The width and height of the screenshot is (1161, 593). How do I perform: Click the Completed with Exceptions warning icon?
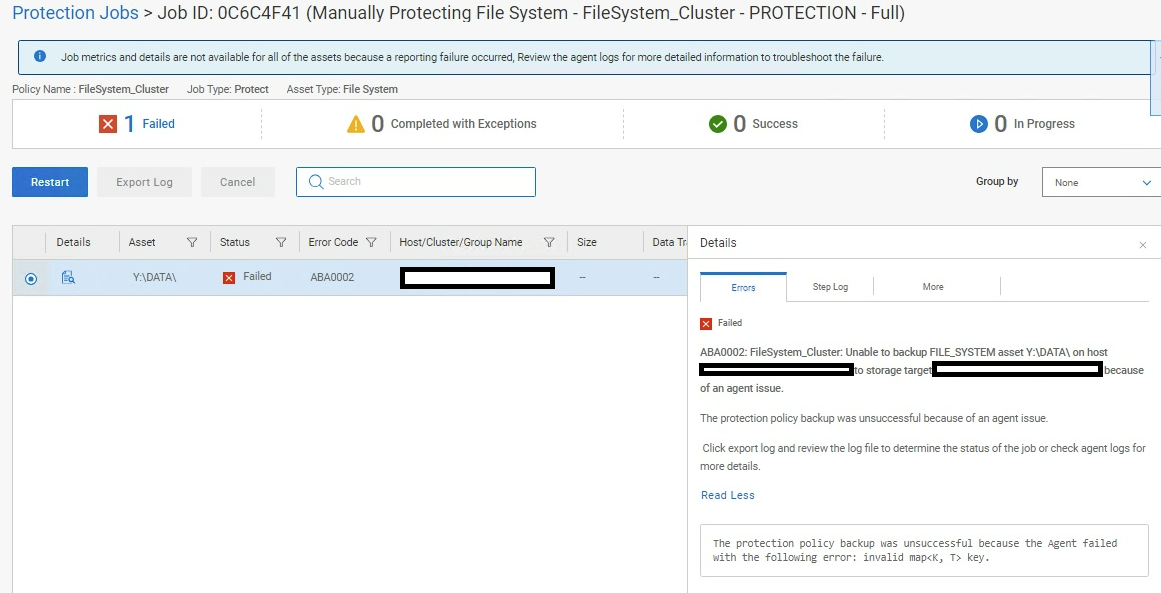click(x=356, y=124)
